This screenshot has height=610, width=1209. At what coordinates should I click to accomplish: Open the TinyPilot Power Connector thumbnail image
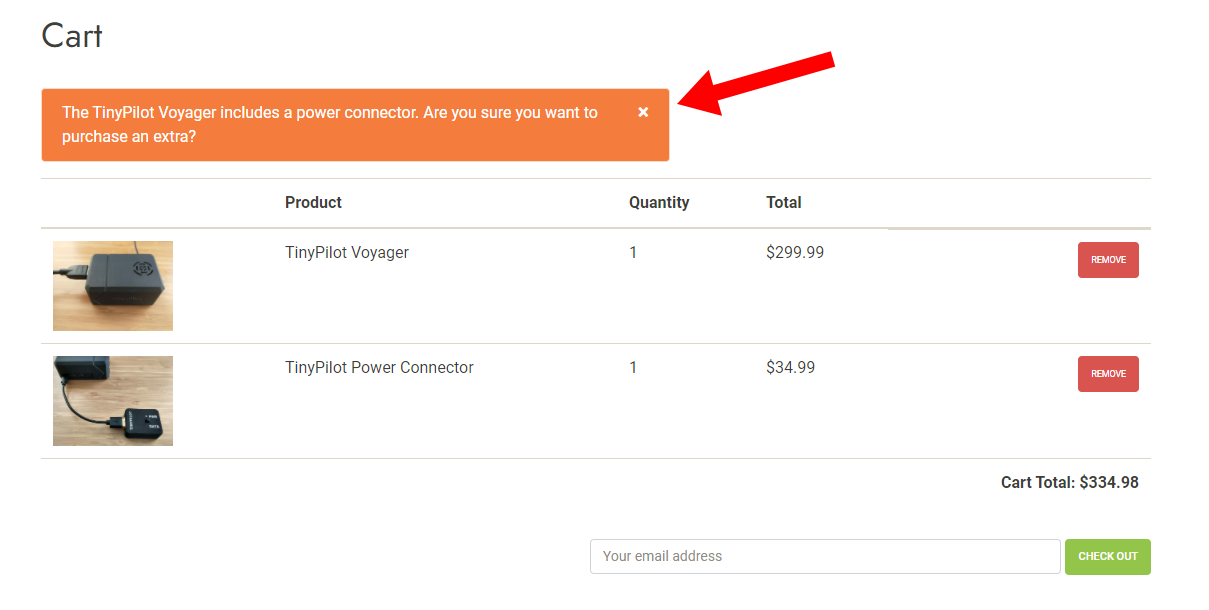[113, 401]
